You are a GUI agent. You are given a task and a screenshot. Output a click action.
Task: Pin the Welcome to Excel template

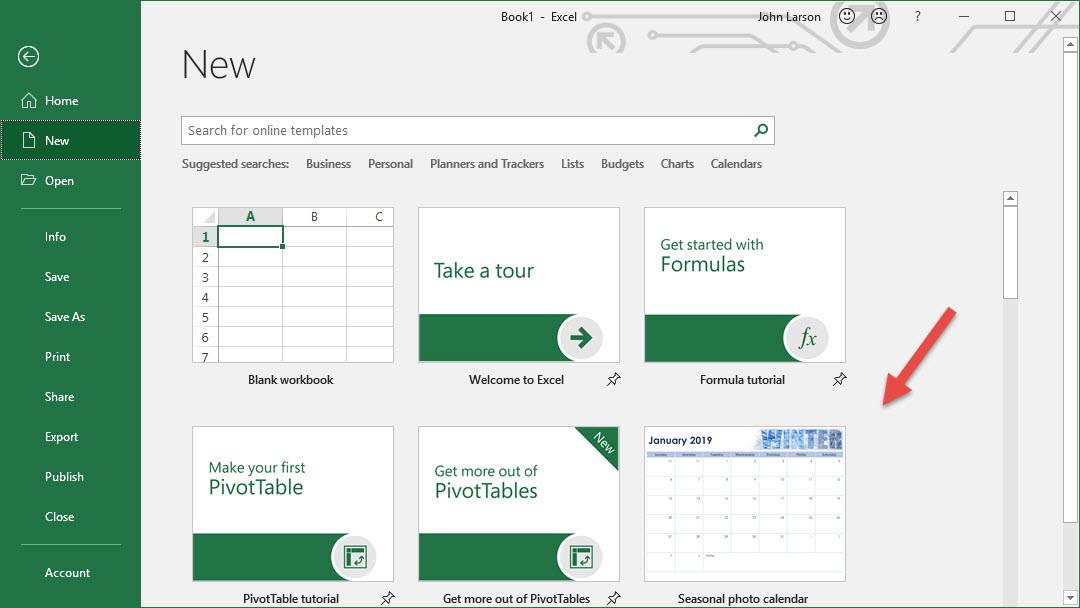(x=614, y=379)
